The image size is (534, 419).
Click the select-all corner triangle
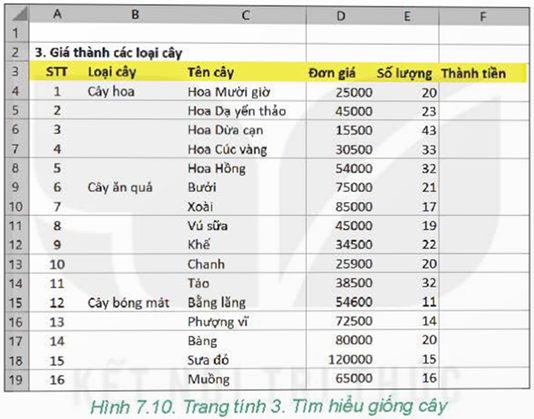(x=17, y=15)
